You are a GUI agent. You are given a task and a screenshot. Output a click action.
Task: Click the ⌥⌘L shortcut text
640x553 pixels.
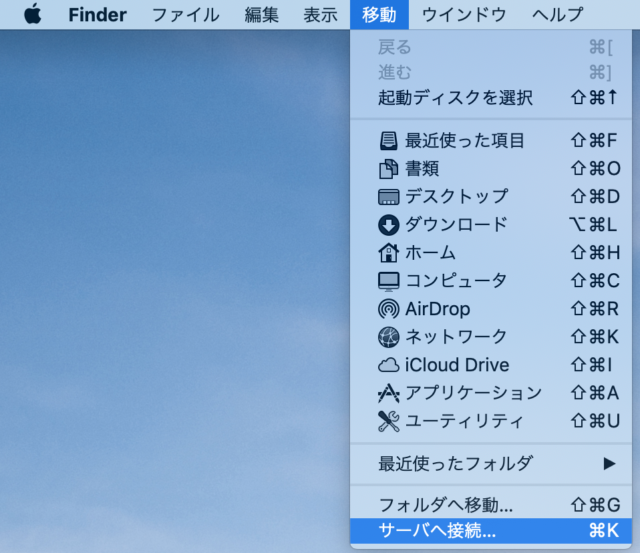pos(593,224)
